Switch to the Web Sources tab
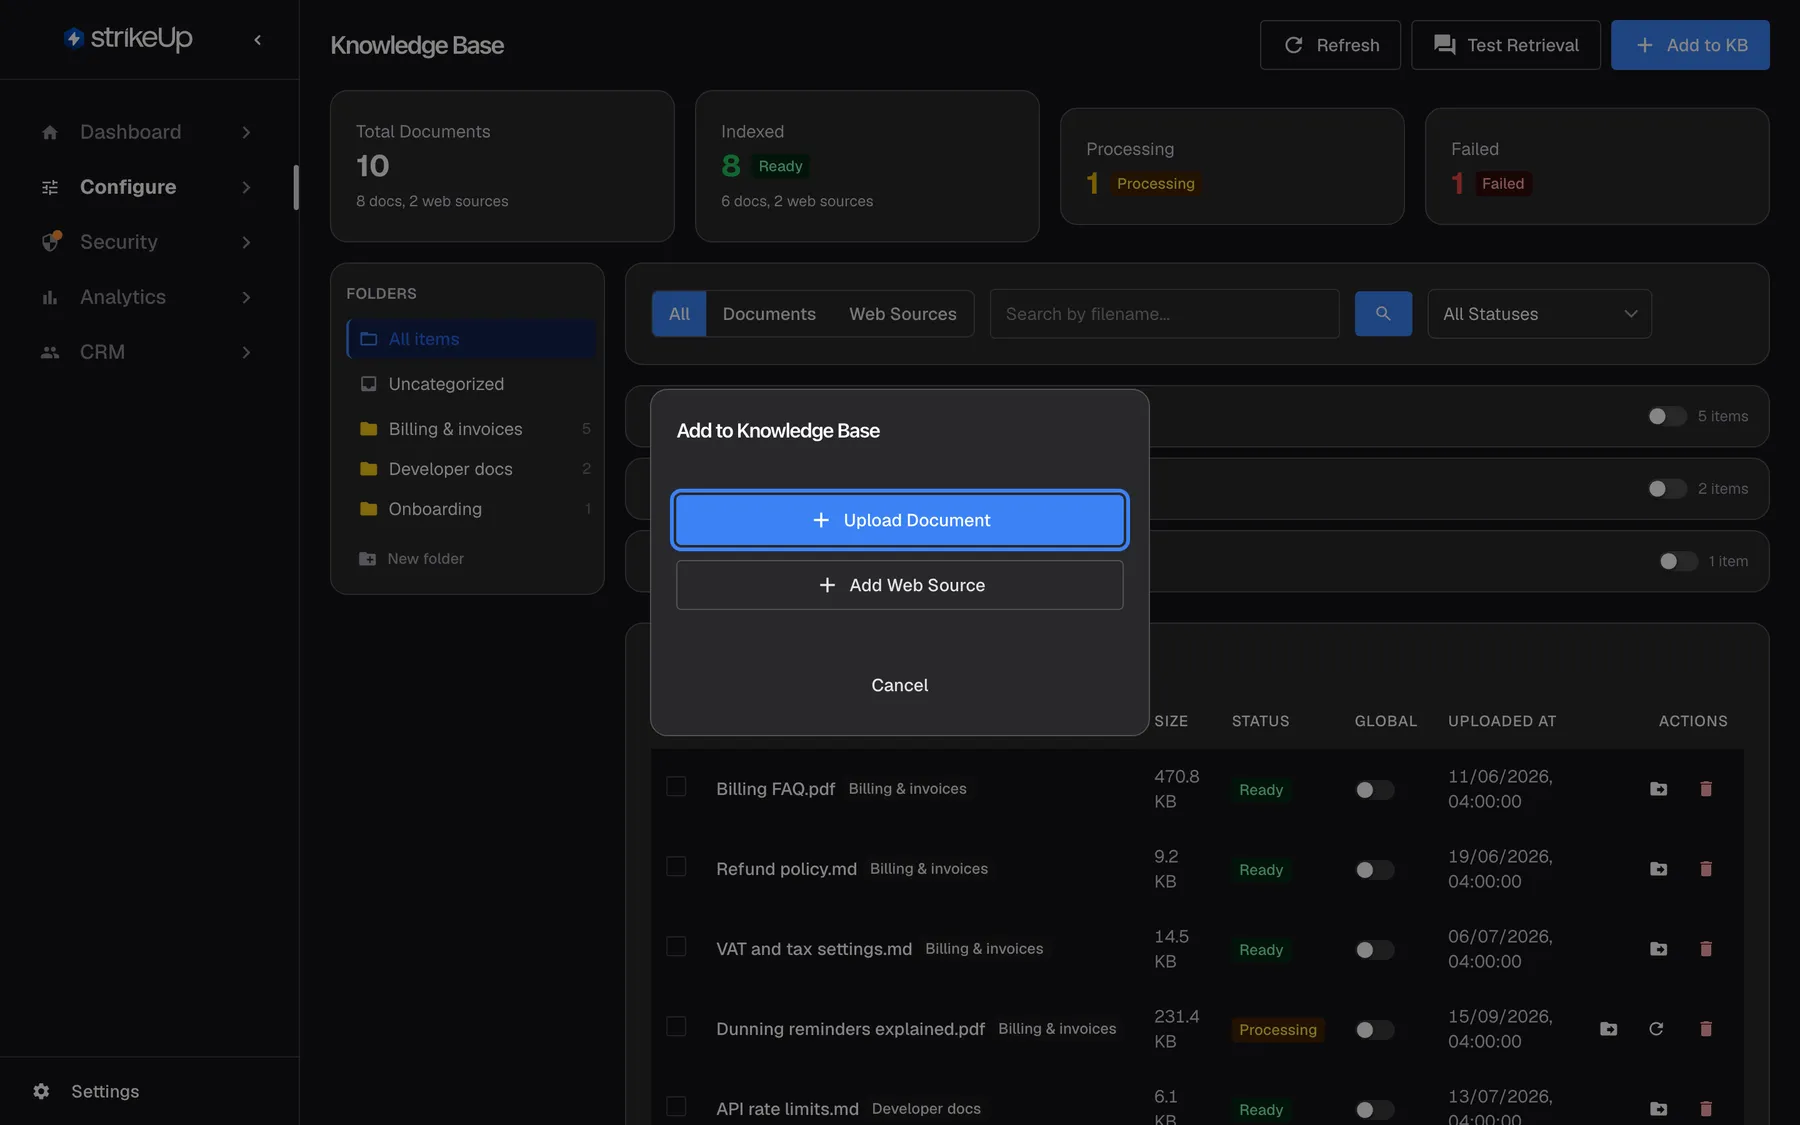 point(903,314)
